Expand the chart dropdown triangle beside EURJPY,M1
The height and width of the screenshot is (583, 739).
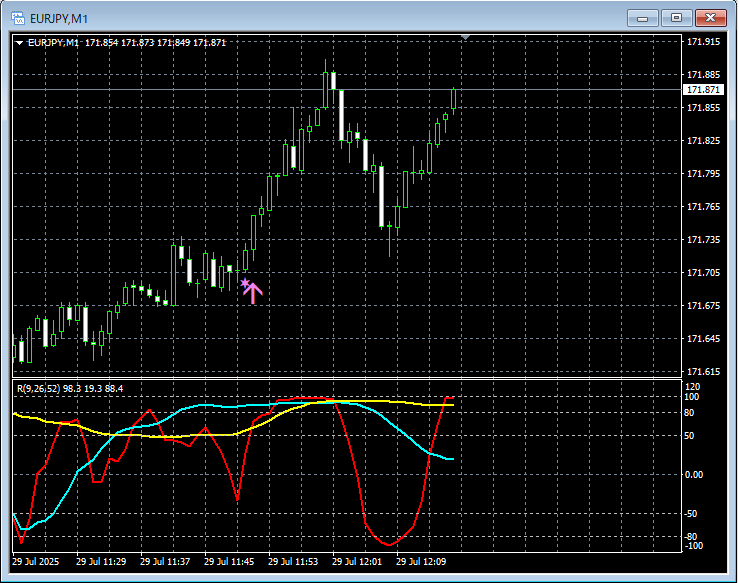pyautogui.click(x=19, y=43)
